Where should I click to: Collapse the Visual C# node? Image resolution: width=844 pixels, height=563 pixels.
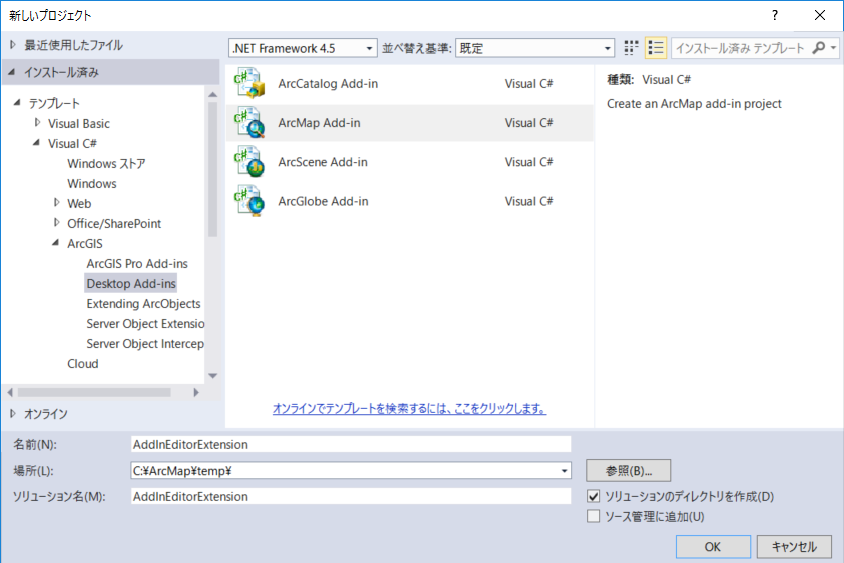click(36, 143)
